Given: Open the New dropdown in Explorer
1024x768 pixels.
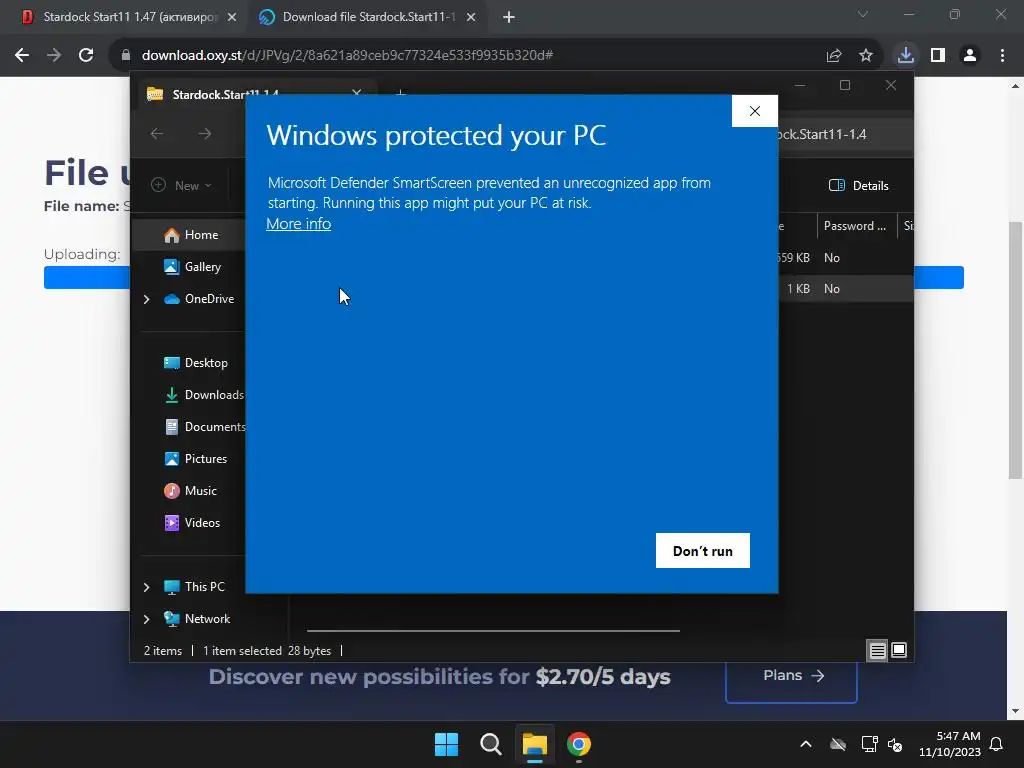Looking at the screenshot, I should (x=182, y=185).
